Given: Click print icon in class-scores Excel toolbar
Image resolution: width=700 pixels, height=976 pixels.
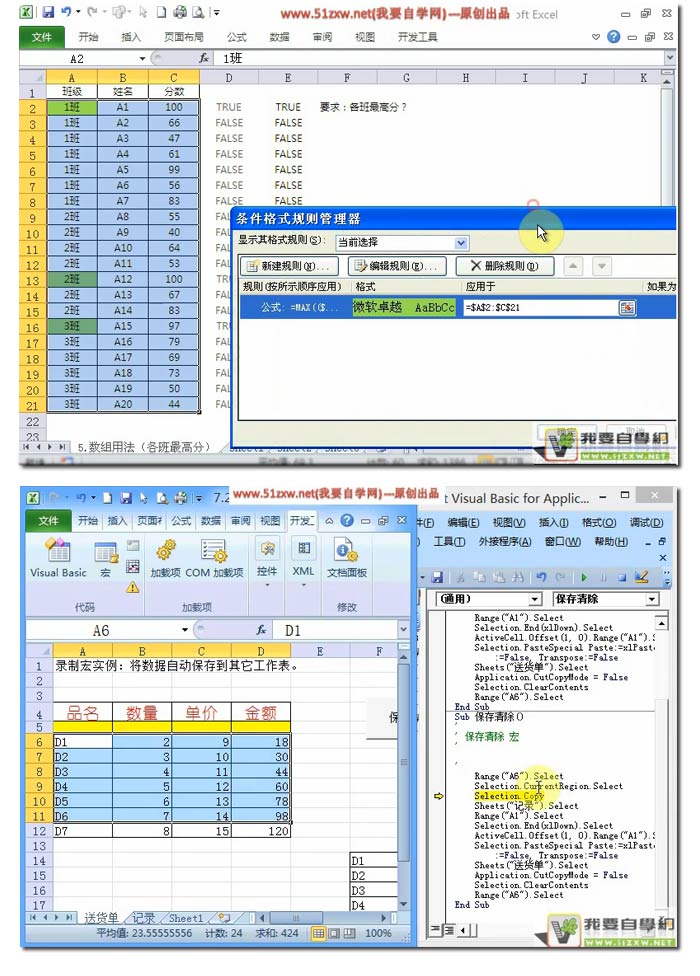Looking at the screenshot, I should pyautogui.click(x=180, y=11).
